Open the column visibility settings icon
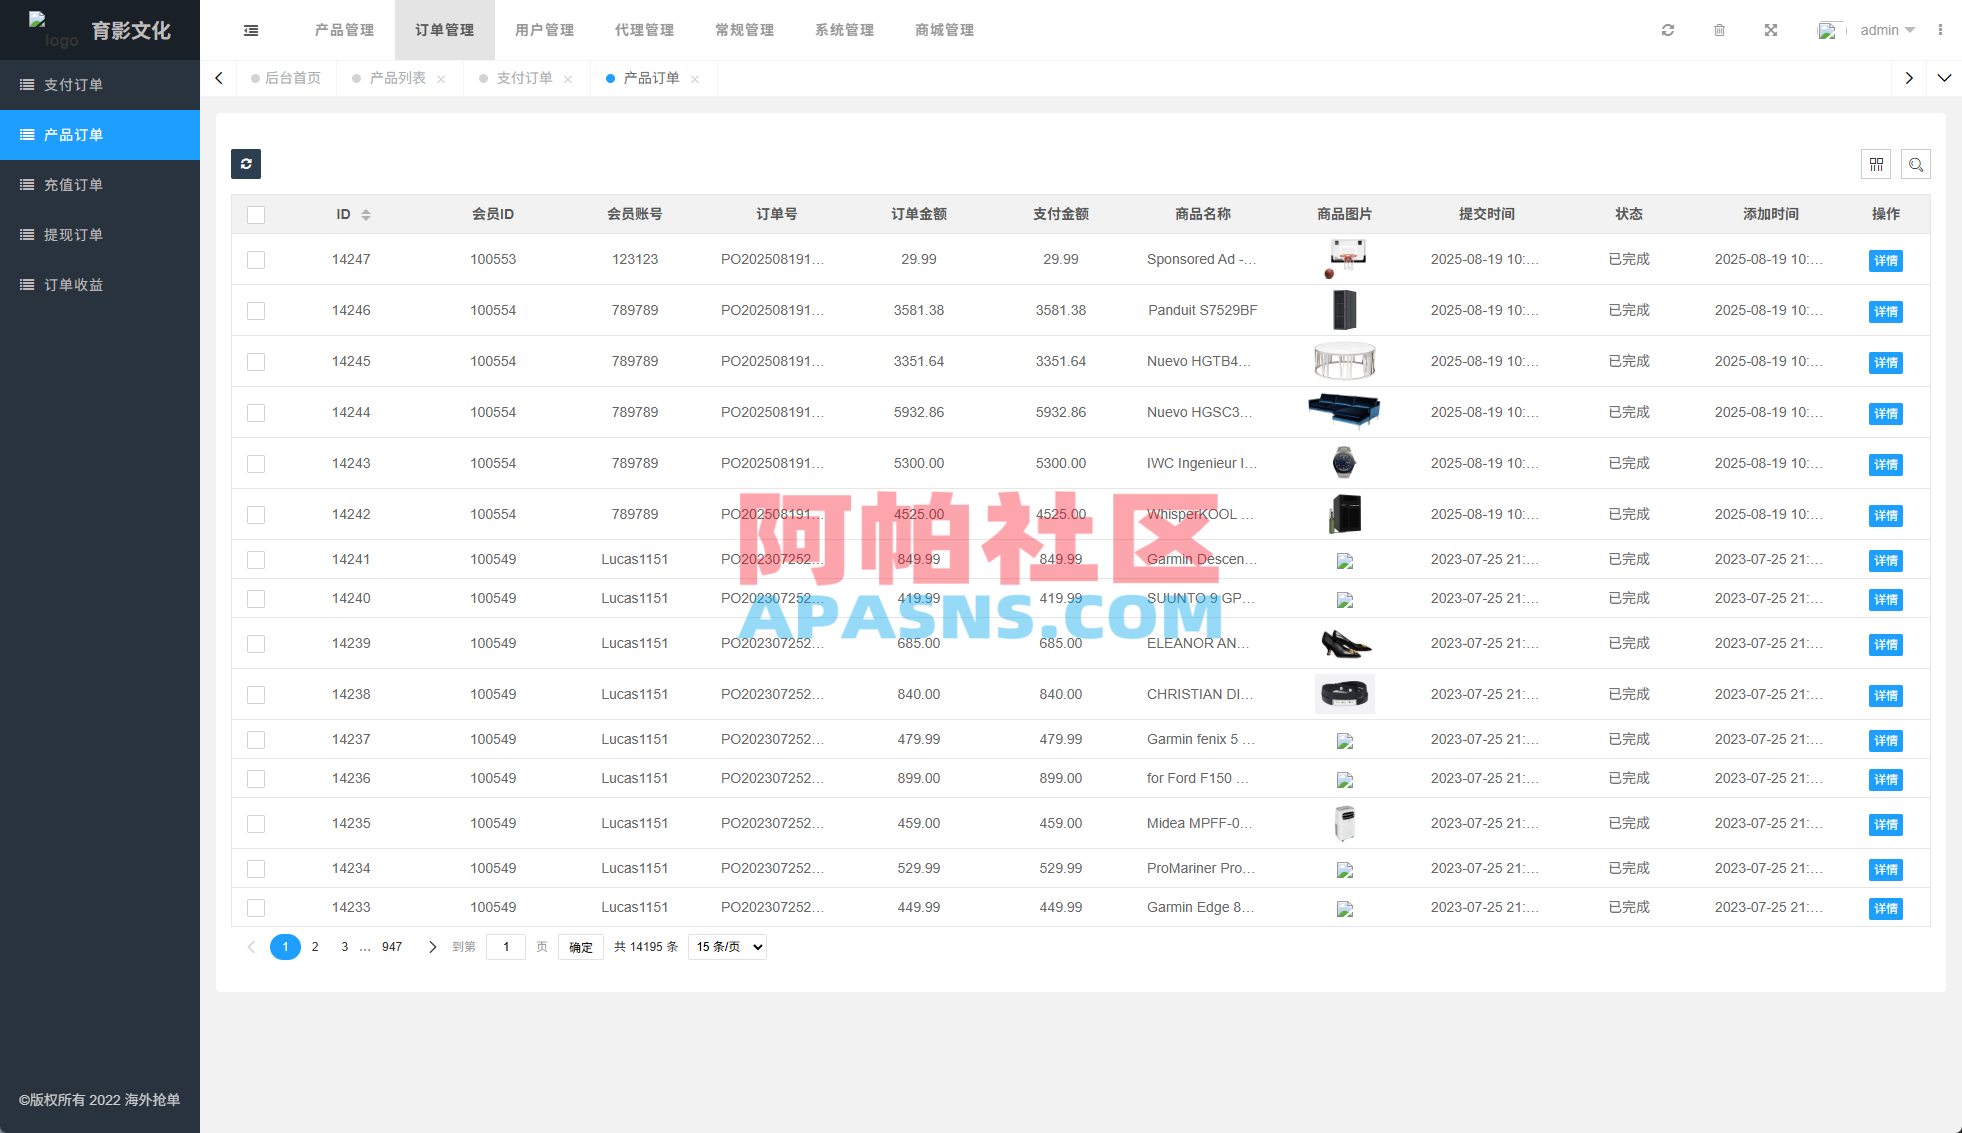 [1876, 164]
